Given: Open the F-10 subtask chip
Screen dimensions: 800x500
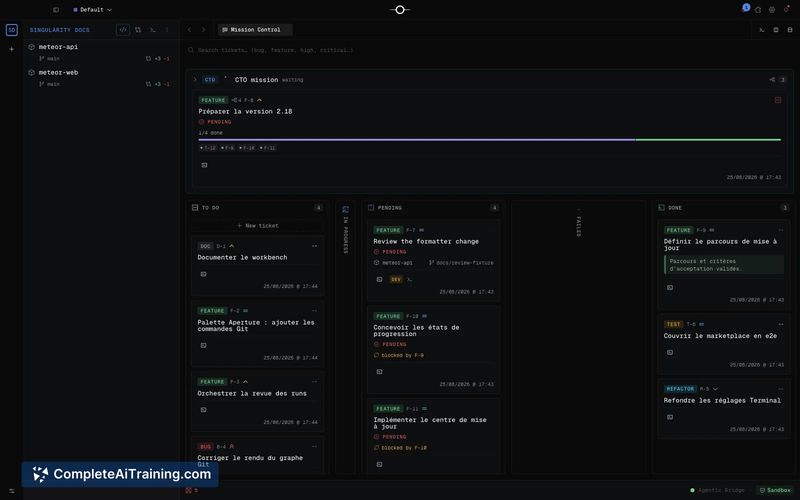Looking at the screenshot, I should [247, 148].
